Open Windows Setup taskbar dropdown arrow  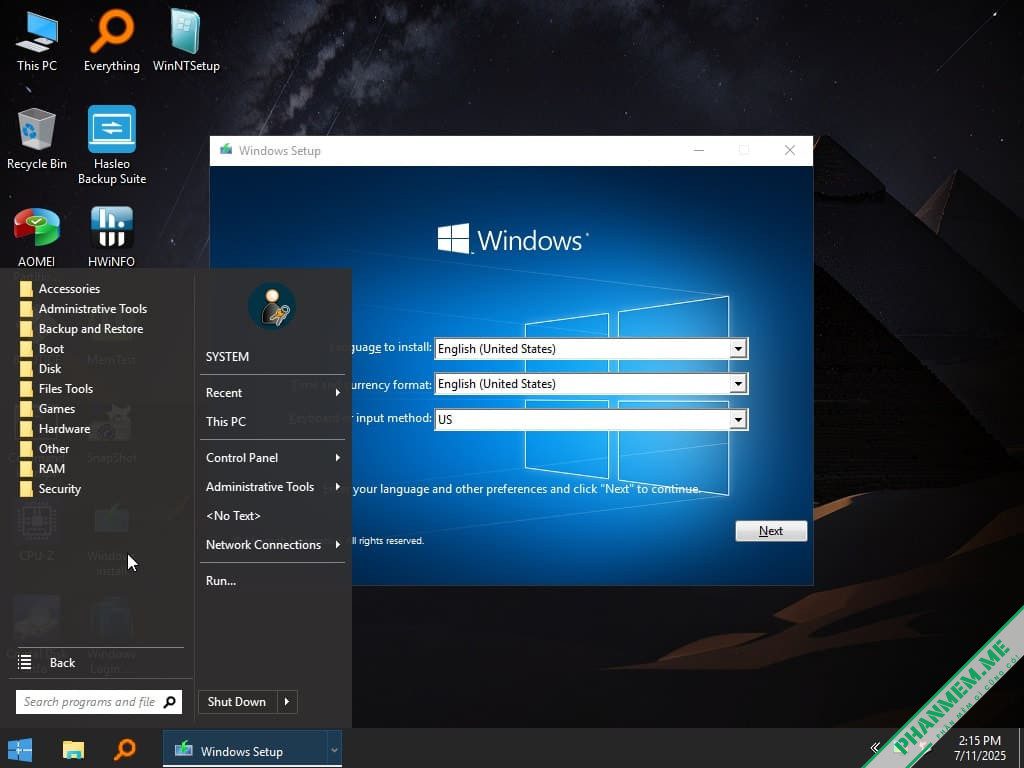click(x=334, y=750)
